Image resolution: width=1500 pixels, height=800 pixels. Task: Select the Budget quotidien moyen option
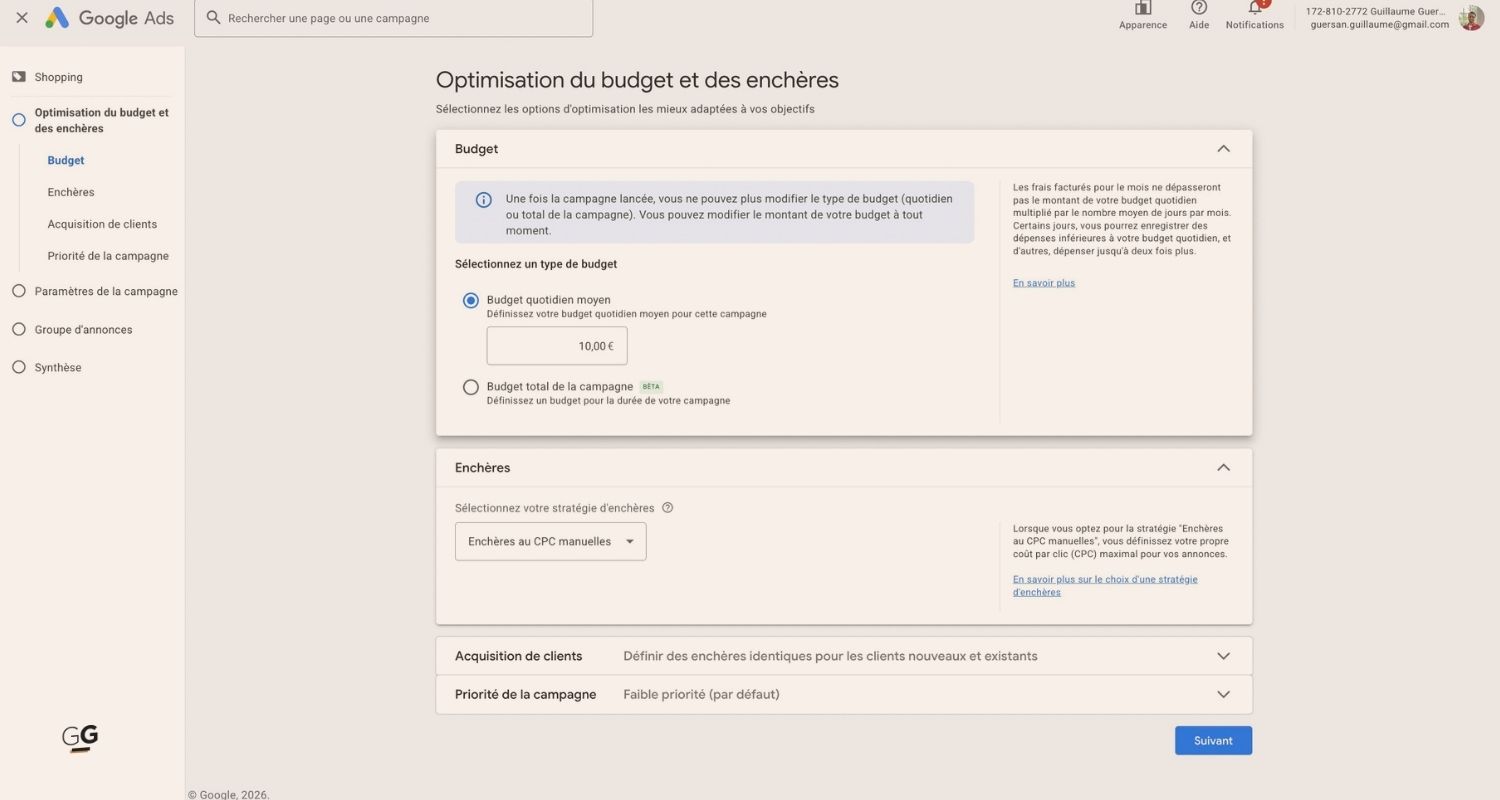click(x=470, y=300)
